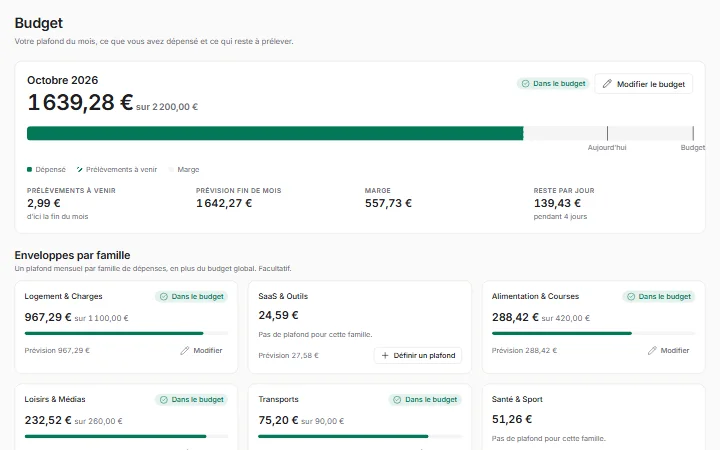Click the 232,52 € Loisirs amount
720x450 pixels.
48,420
